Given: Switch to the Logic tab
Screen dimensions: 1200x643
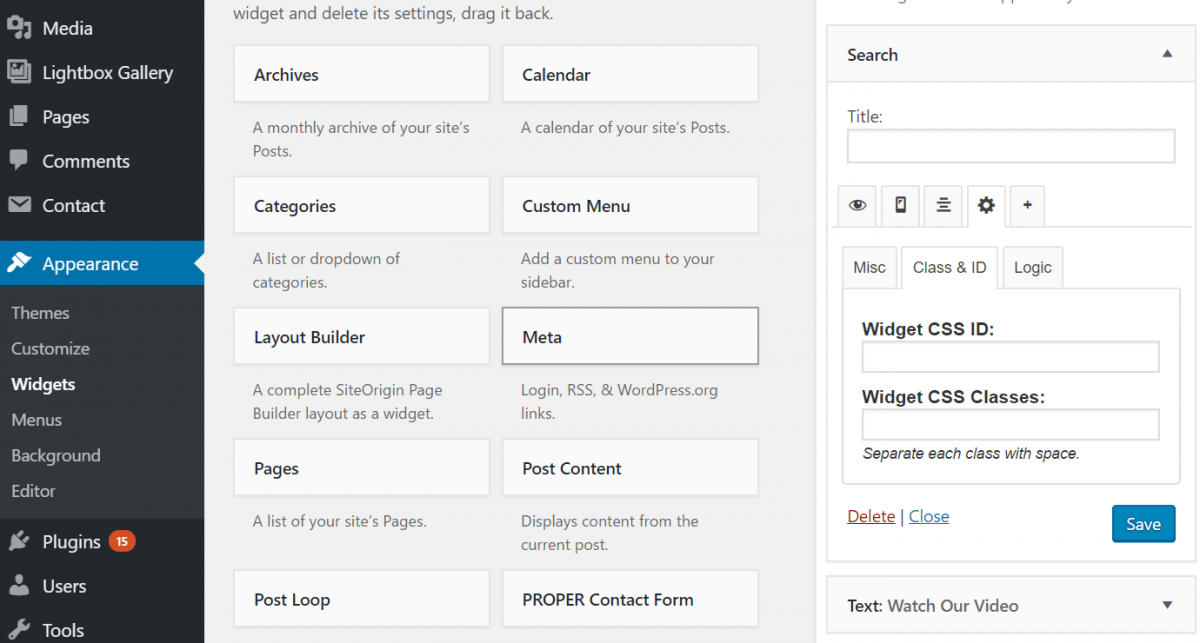Looking at the screenshot, I should tap(1032, 267).
